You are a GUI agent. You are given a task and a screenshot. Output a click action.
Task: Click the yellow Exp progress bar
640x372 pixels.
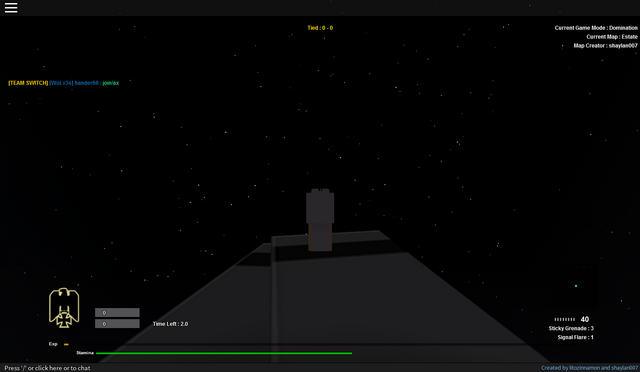66,344
